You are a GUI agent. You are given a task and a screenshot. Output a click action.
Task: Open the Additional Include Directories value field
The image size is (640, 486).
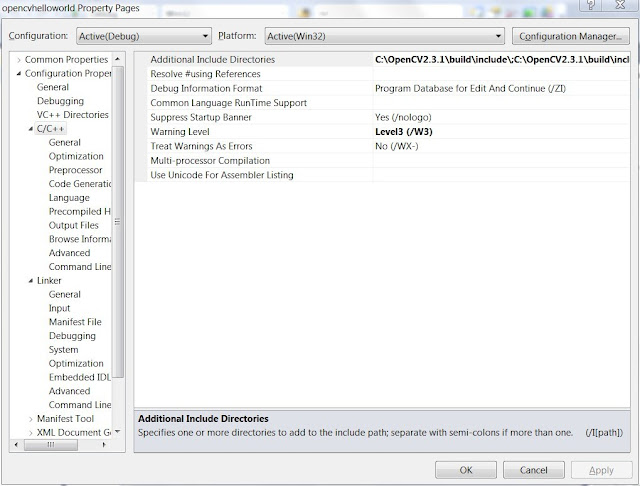point(502,60)
